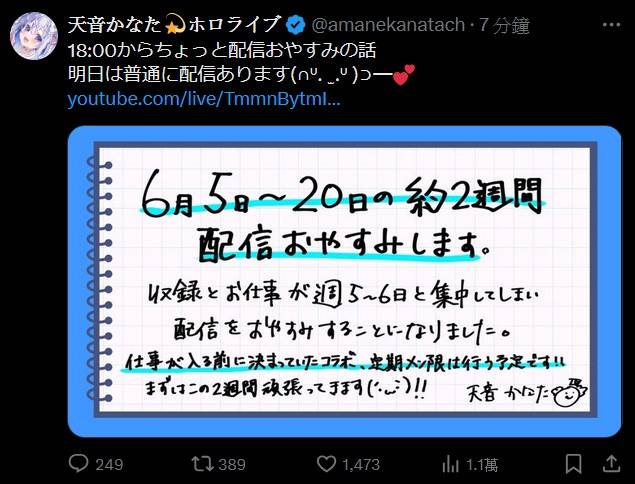Click the tweet text starting with 18:00から

222,50
